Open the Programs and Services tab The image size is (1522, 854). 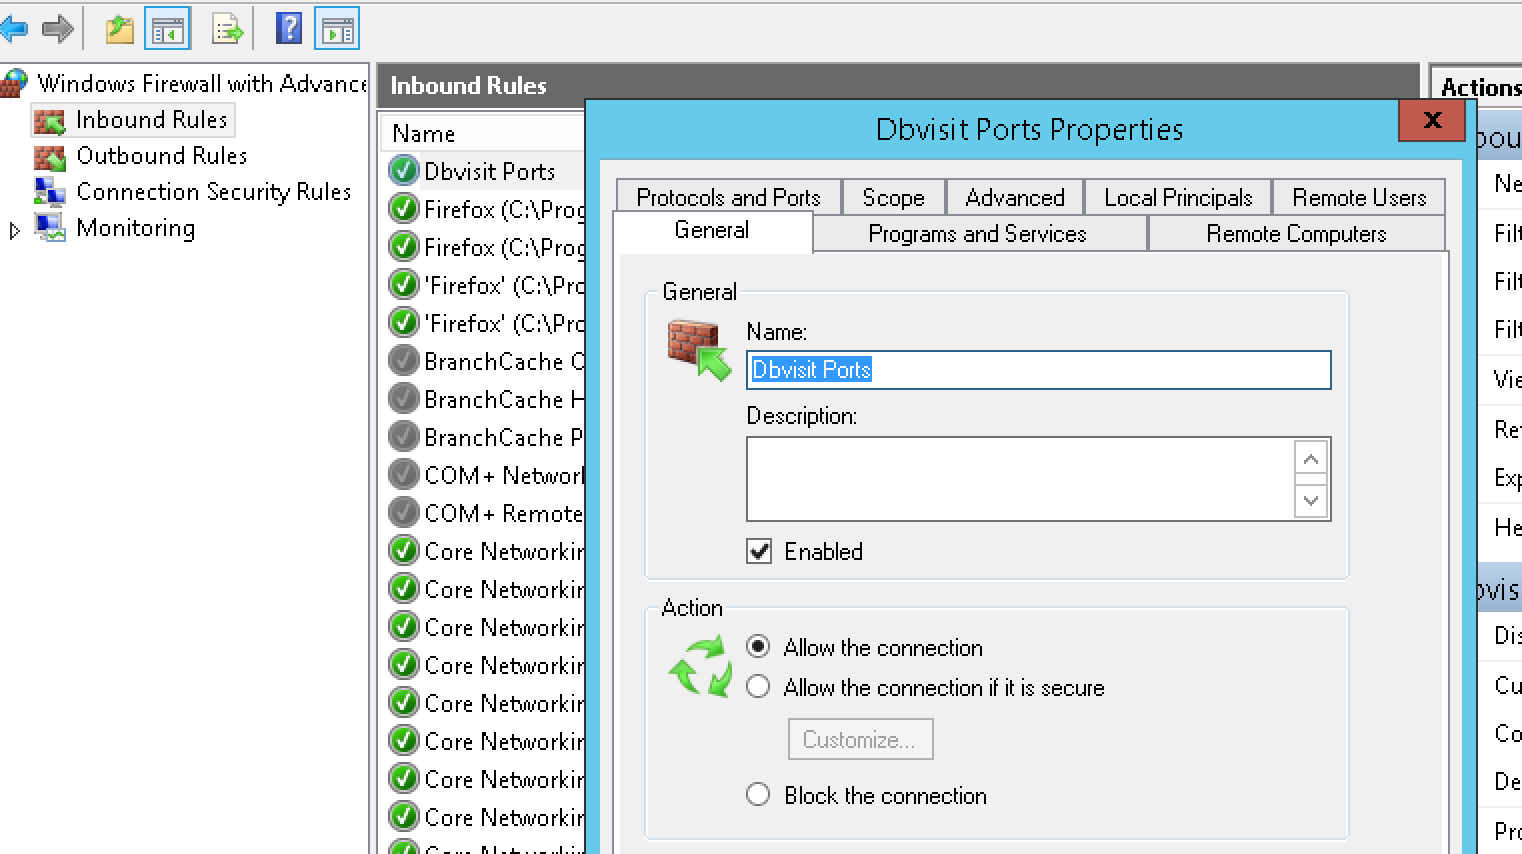[x=978, y=234]
